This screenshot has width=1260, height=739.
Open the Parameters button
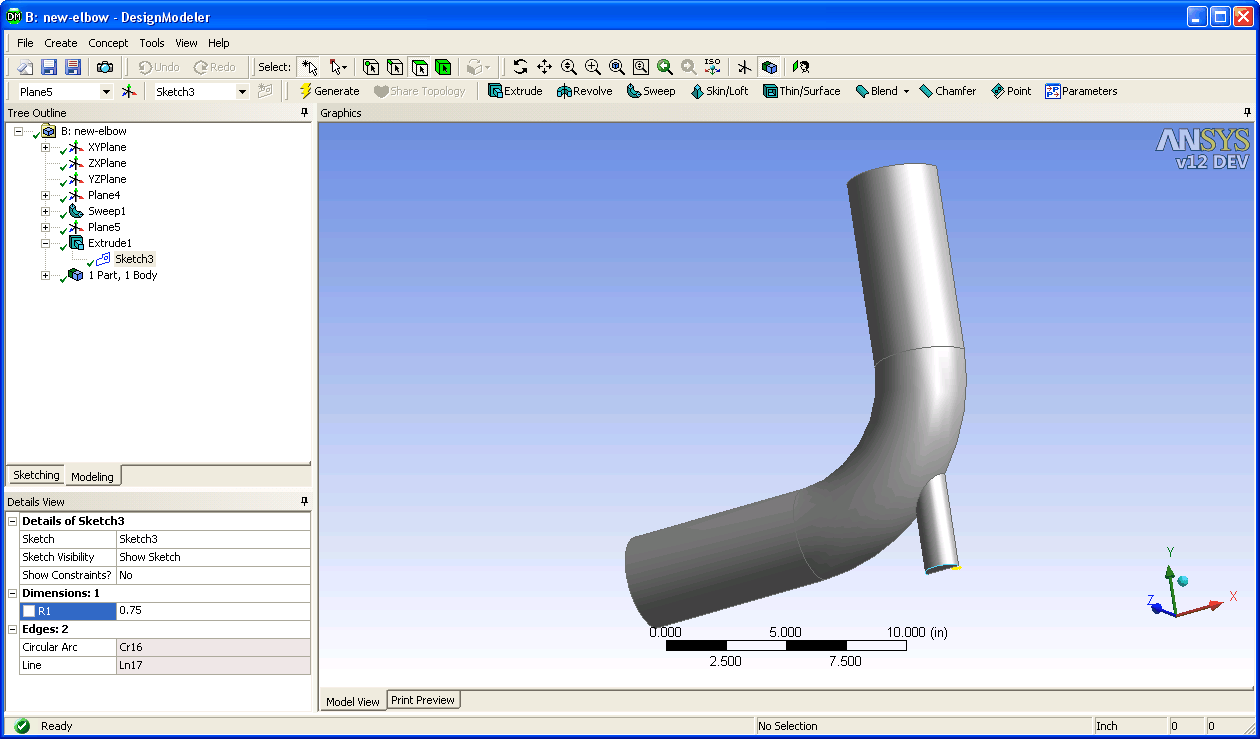click(x=1081, y=91)
